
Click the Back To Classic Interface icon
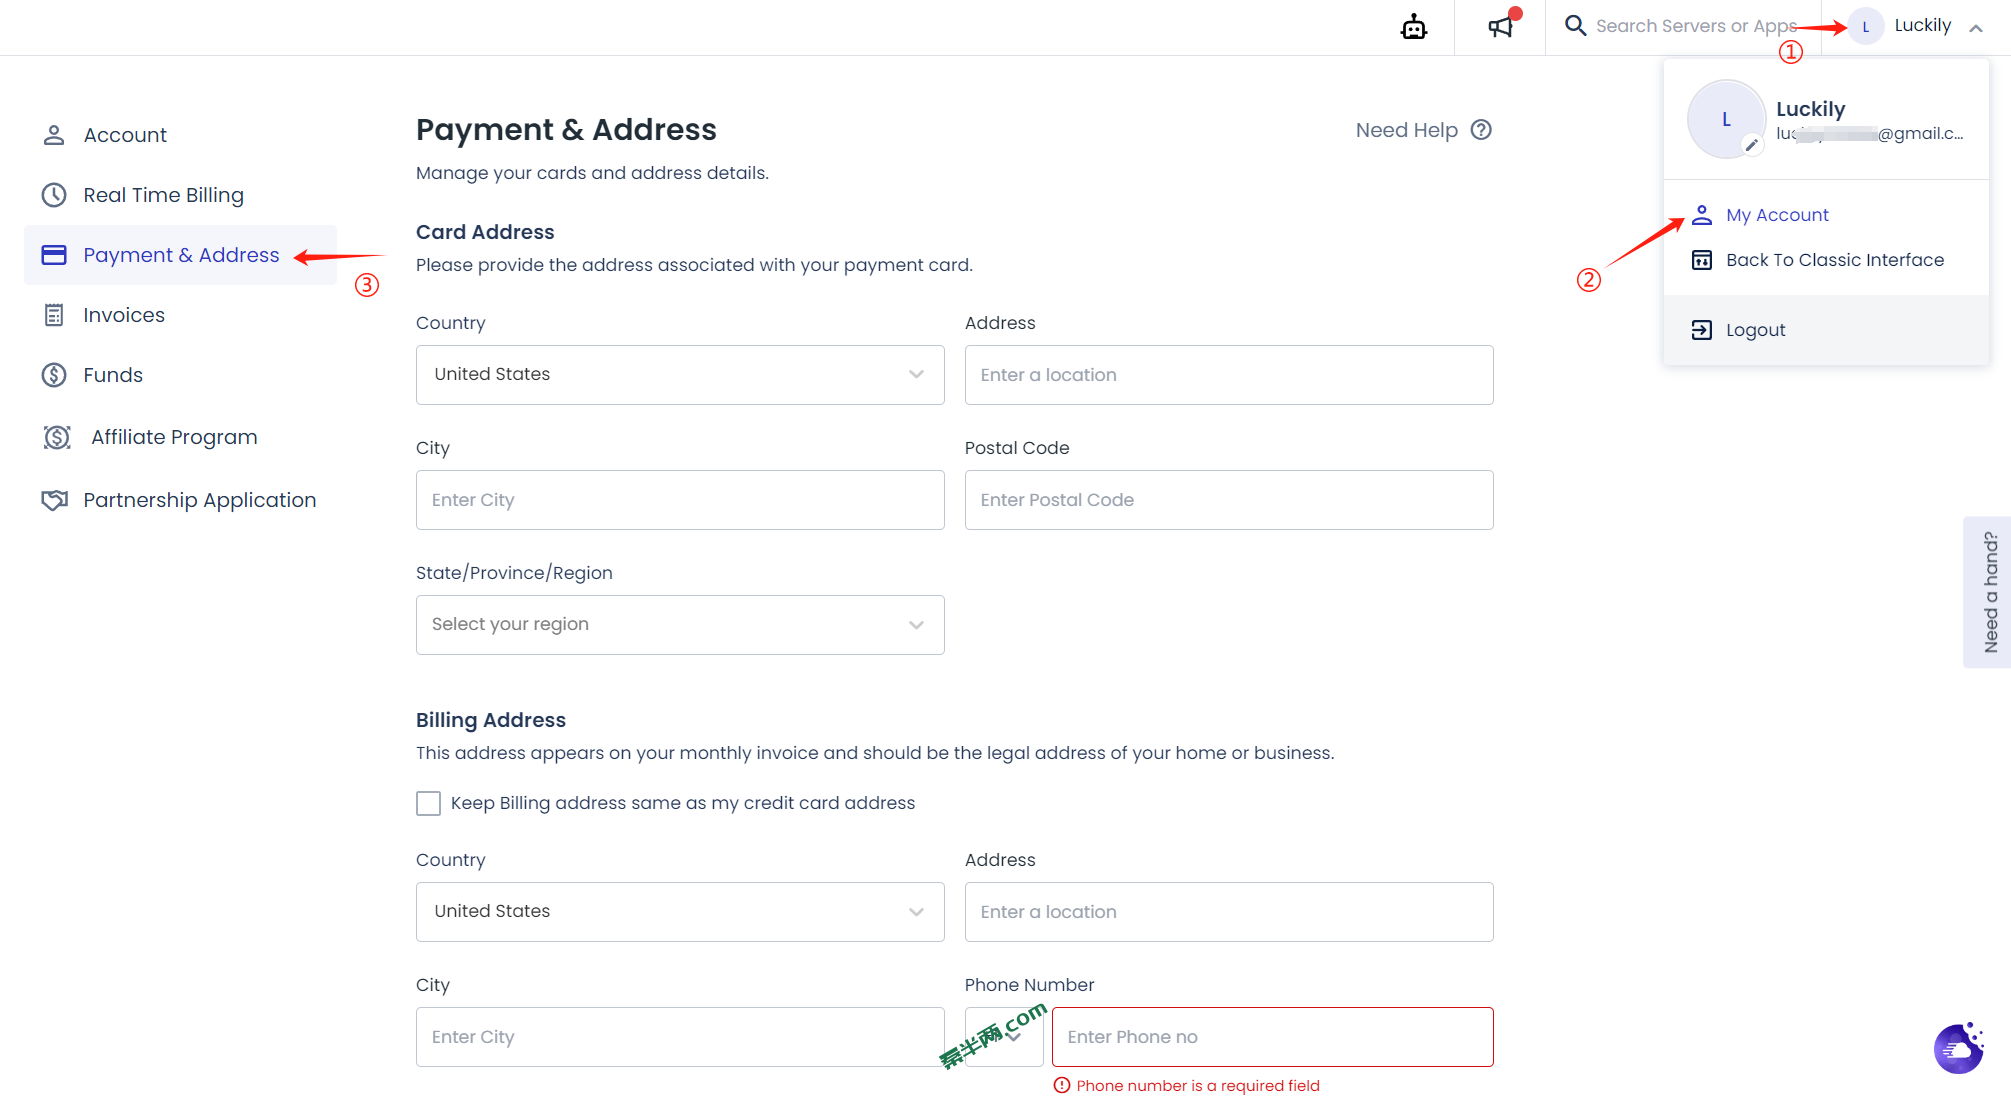pos(1702,260)
